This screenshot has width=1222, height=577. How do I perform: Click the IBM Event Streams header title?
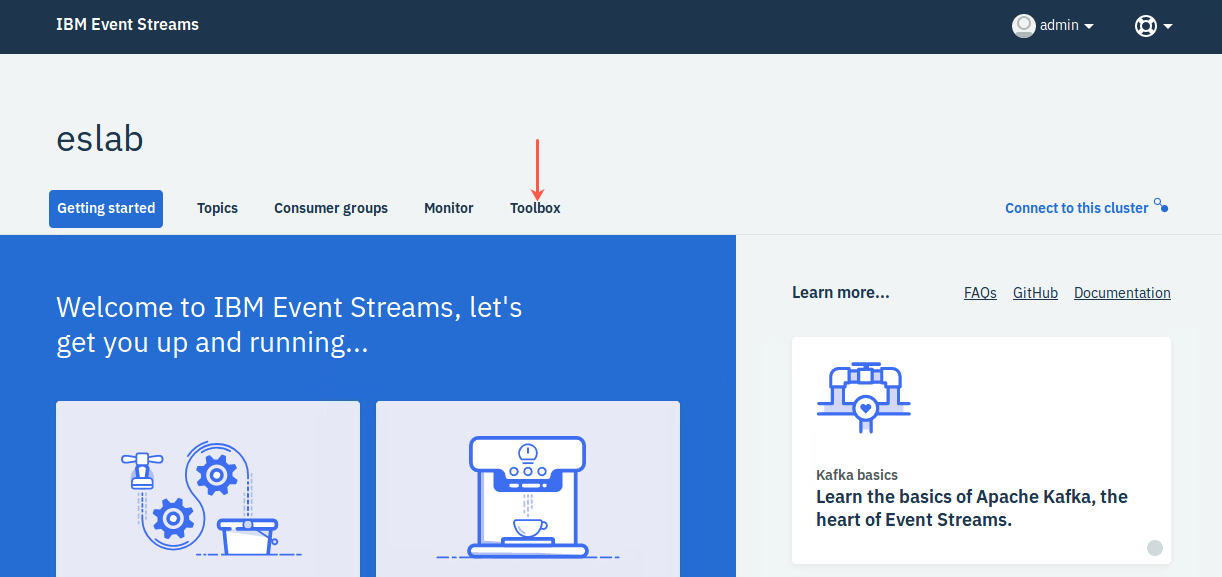click(127, 25)
